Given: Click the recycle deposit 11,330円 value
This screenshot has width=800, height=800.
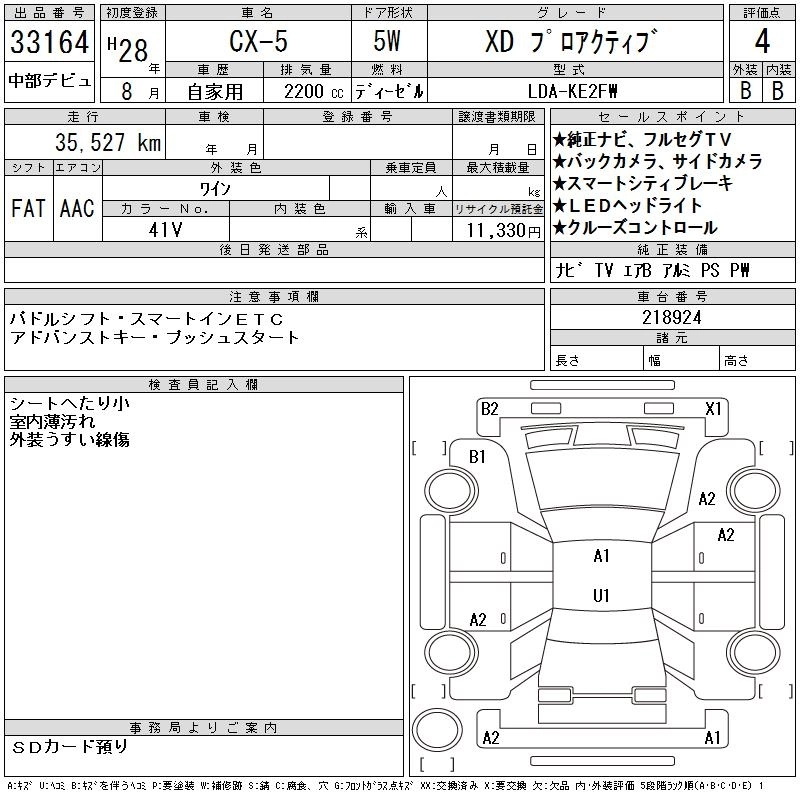Looking at the screenshot, I should [498, 230].
